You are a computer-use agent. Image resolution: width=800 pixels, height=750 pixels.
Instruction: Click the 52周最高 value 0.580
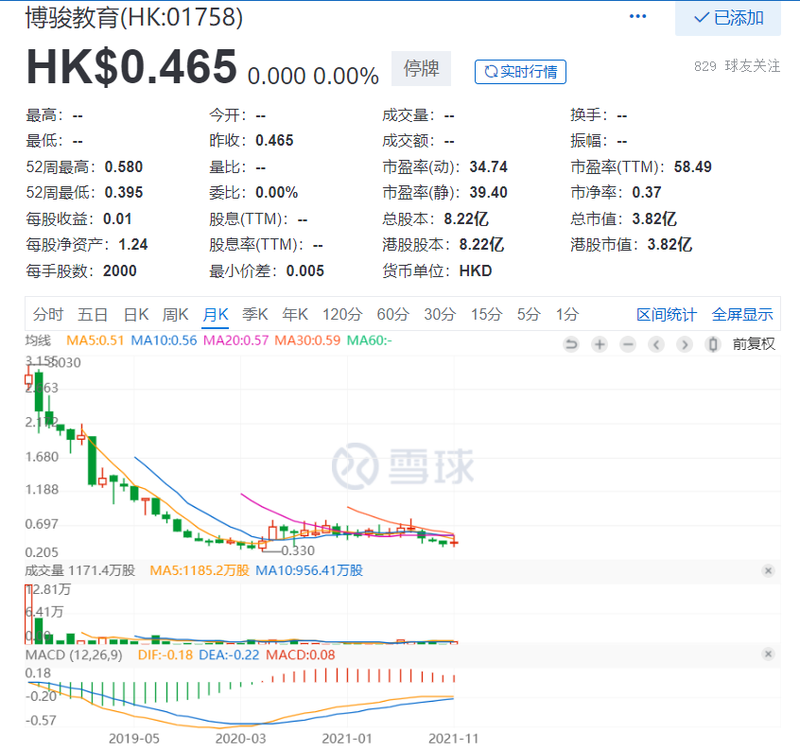coord(123,167)
